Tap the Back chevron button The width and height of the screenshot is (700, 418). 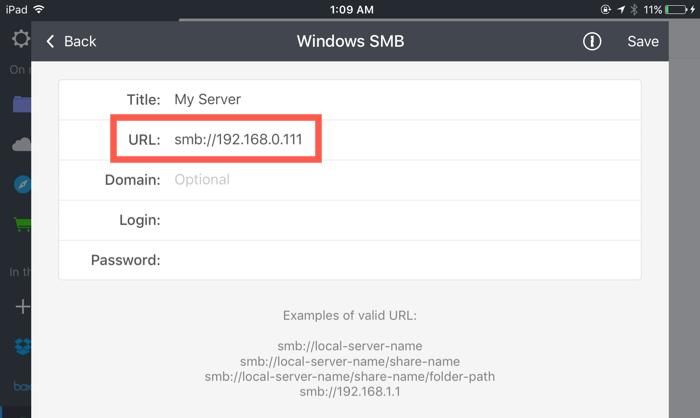[70, 41]
